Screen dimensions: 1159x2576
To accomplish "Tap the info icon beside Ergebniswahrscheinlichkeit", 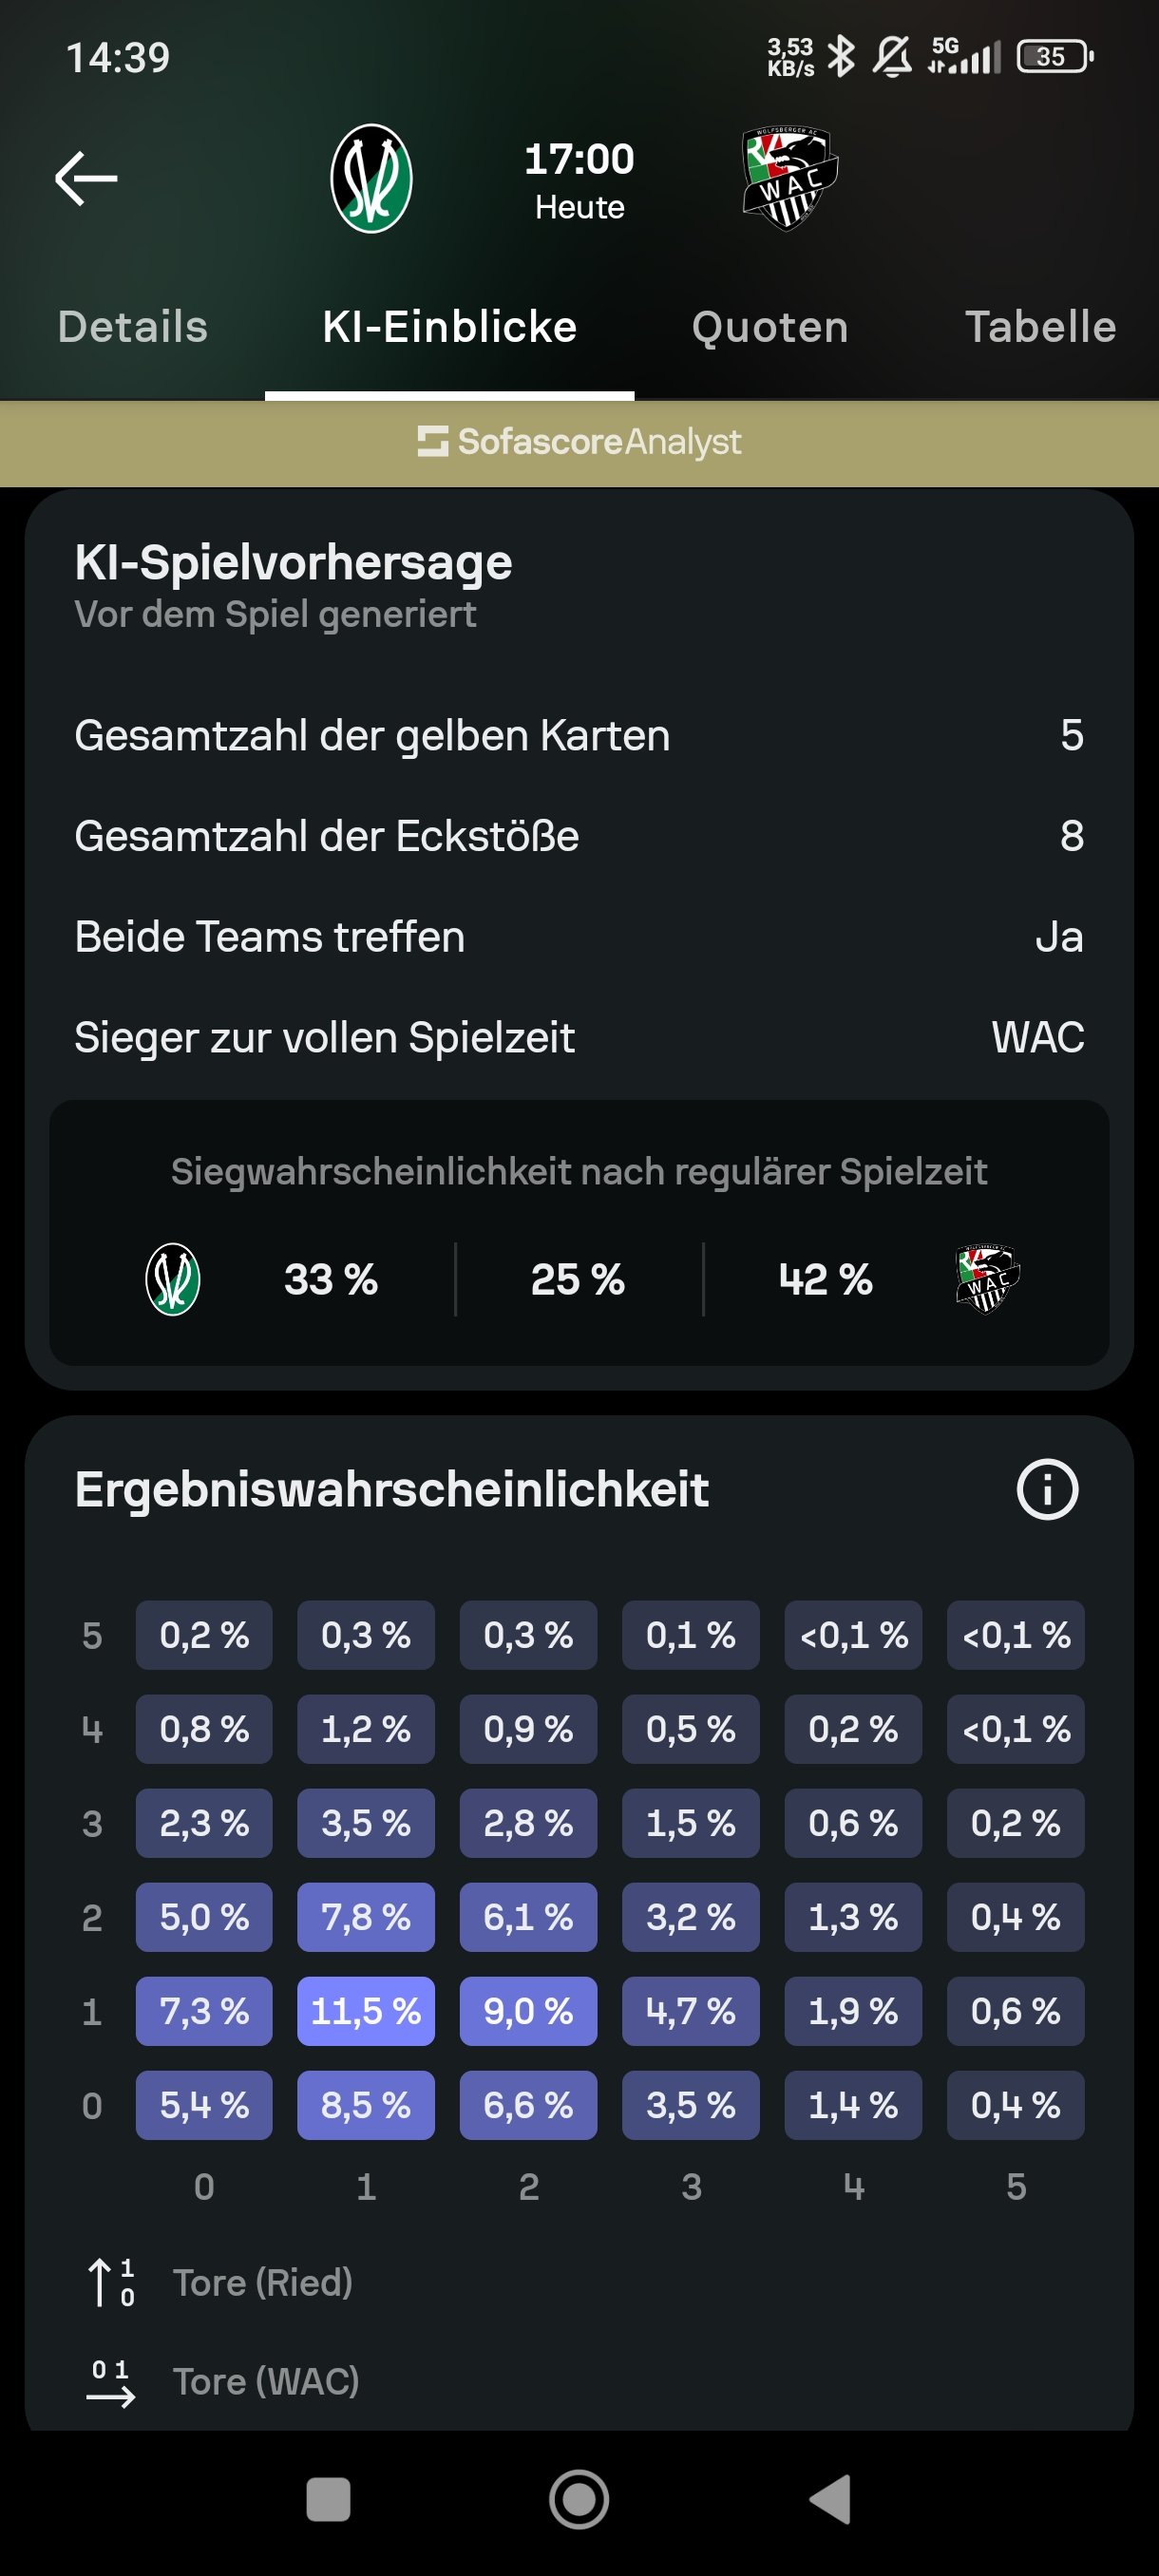I will pyautogui.click(x=1046, y=1490).
